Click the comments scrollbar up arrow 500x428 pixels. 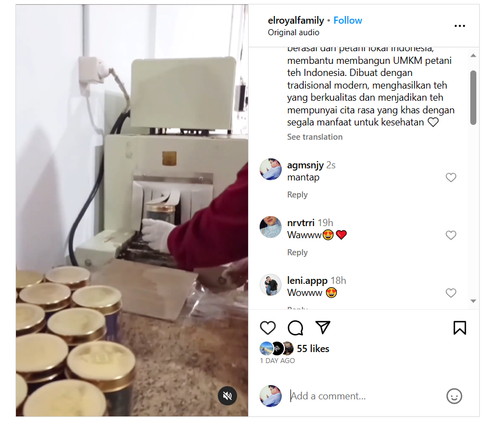click(x=473, y=56)
